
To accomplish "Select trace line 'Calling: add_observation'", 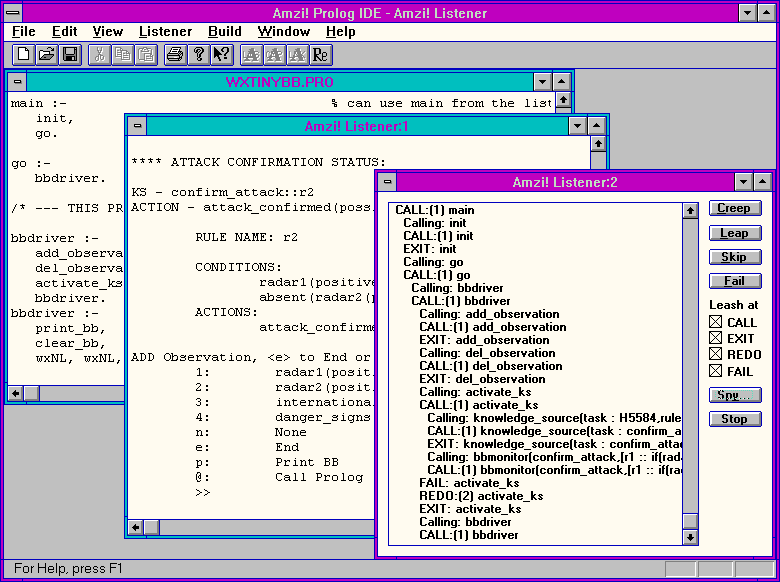I will (489, 314).
